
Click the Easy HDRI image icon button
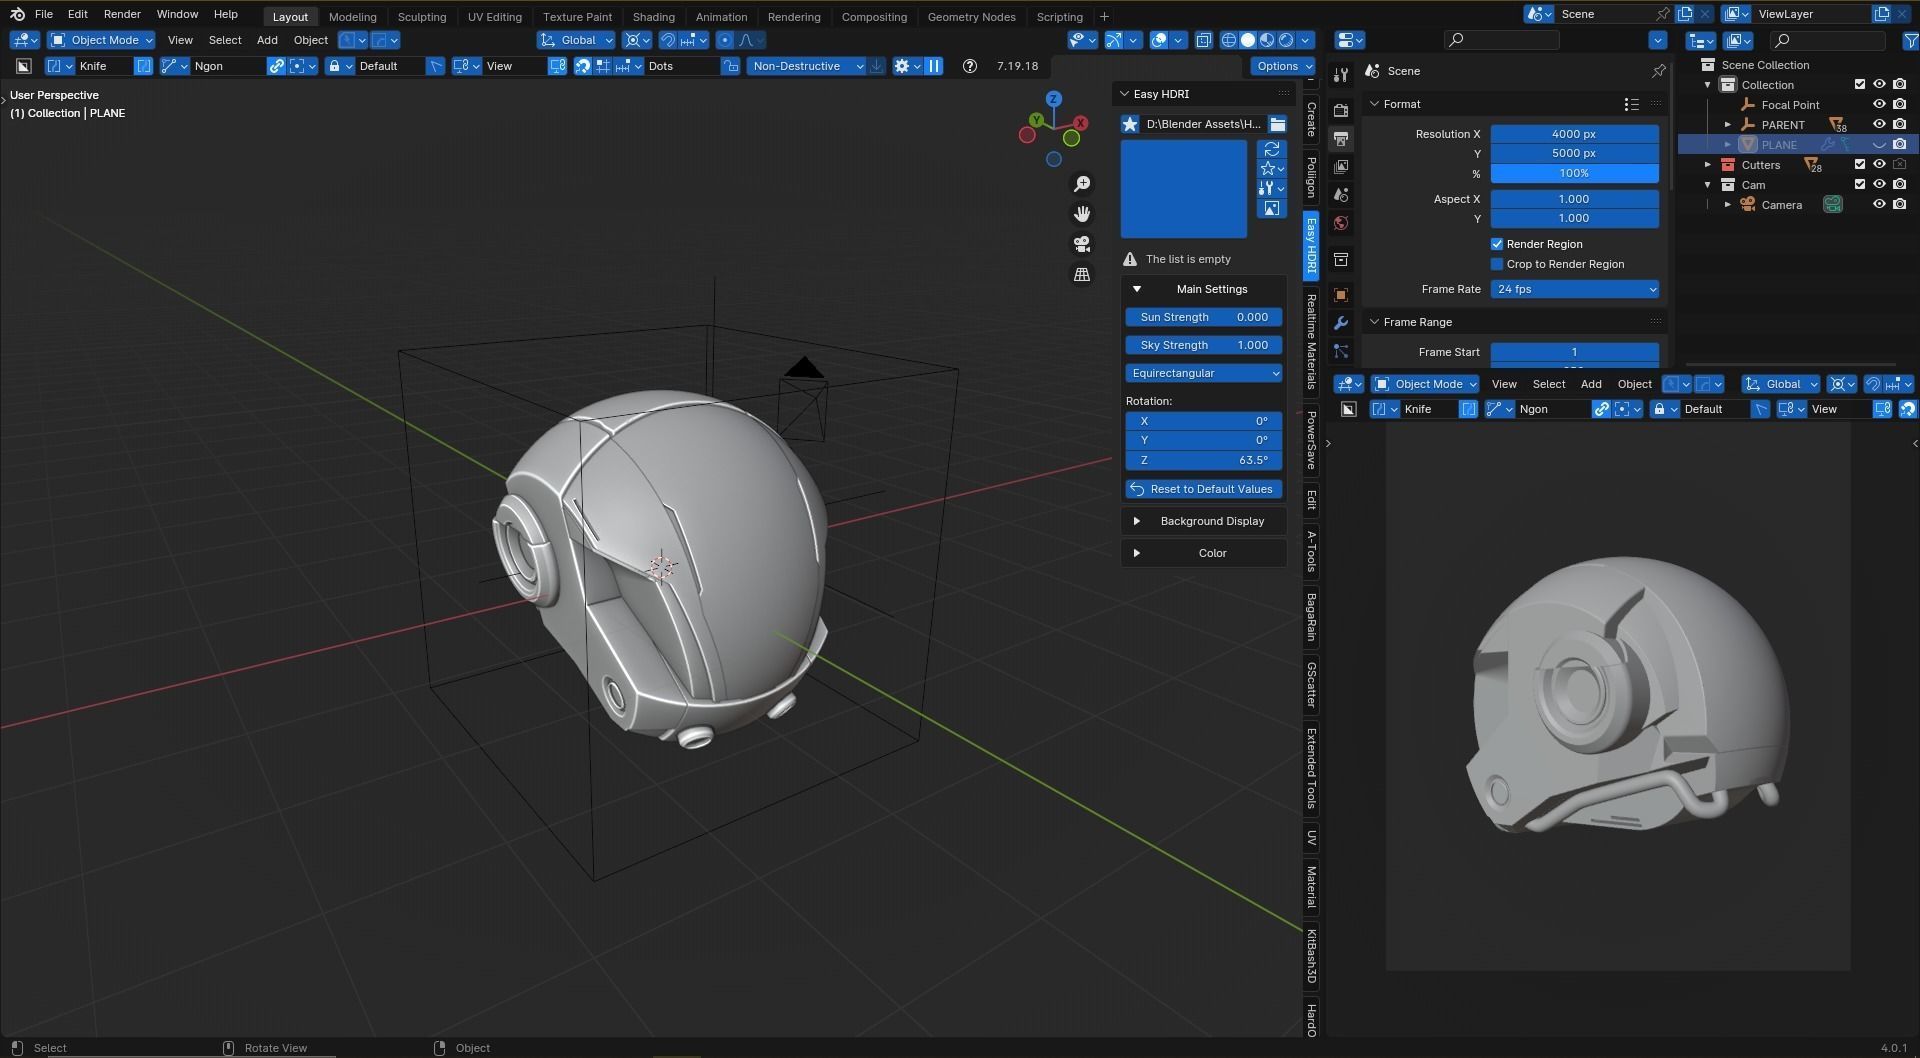coord(1272,208)
